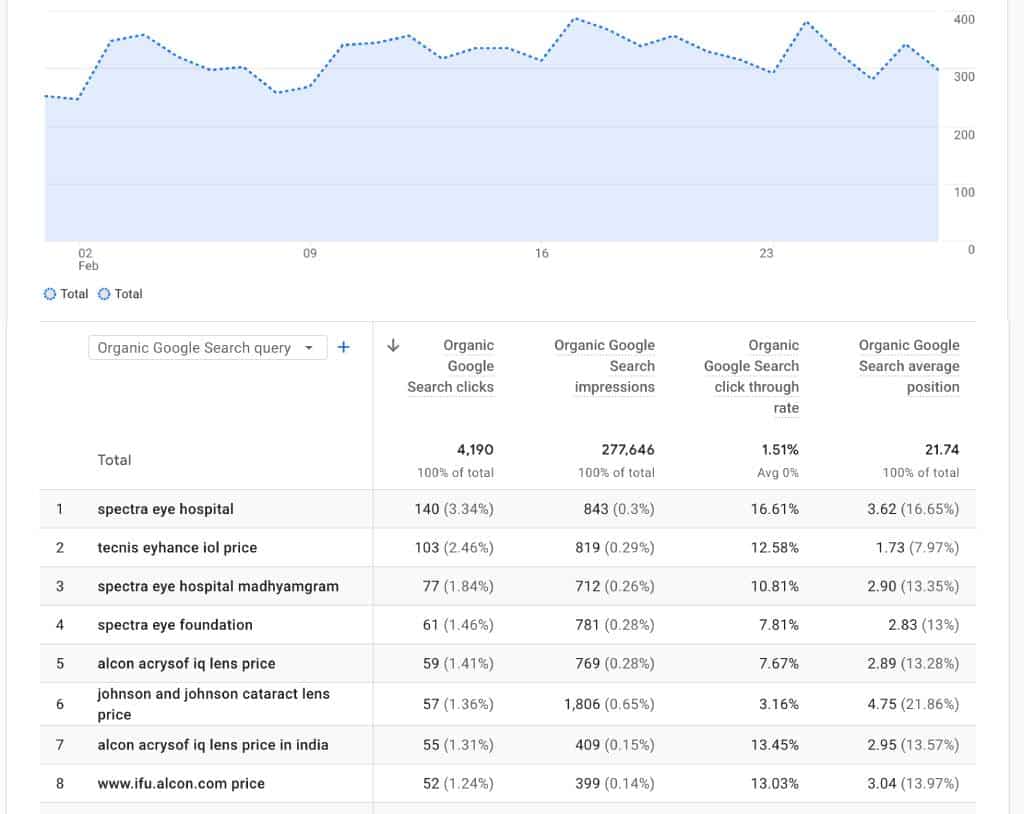Screen dimensions: 1024x814
Task: Click the chart peak near 16 Feb
Action: point(575,19)
